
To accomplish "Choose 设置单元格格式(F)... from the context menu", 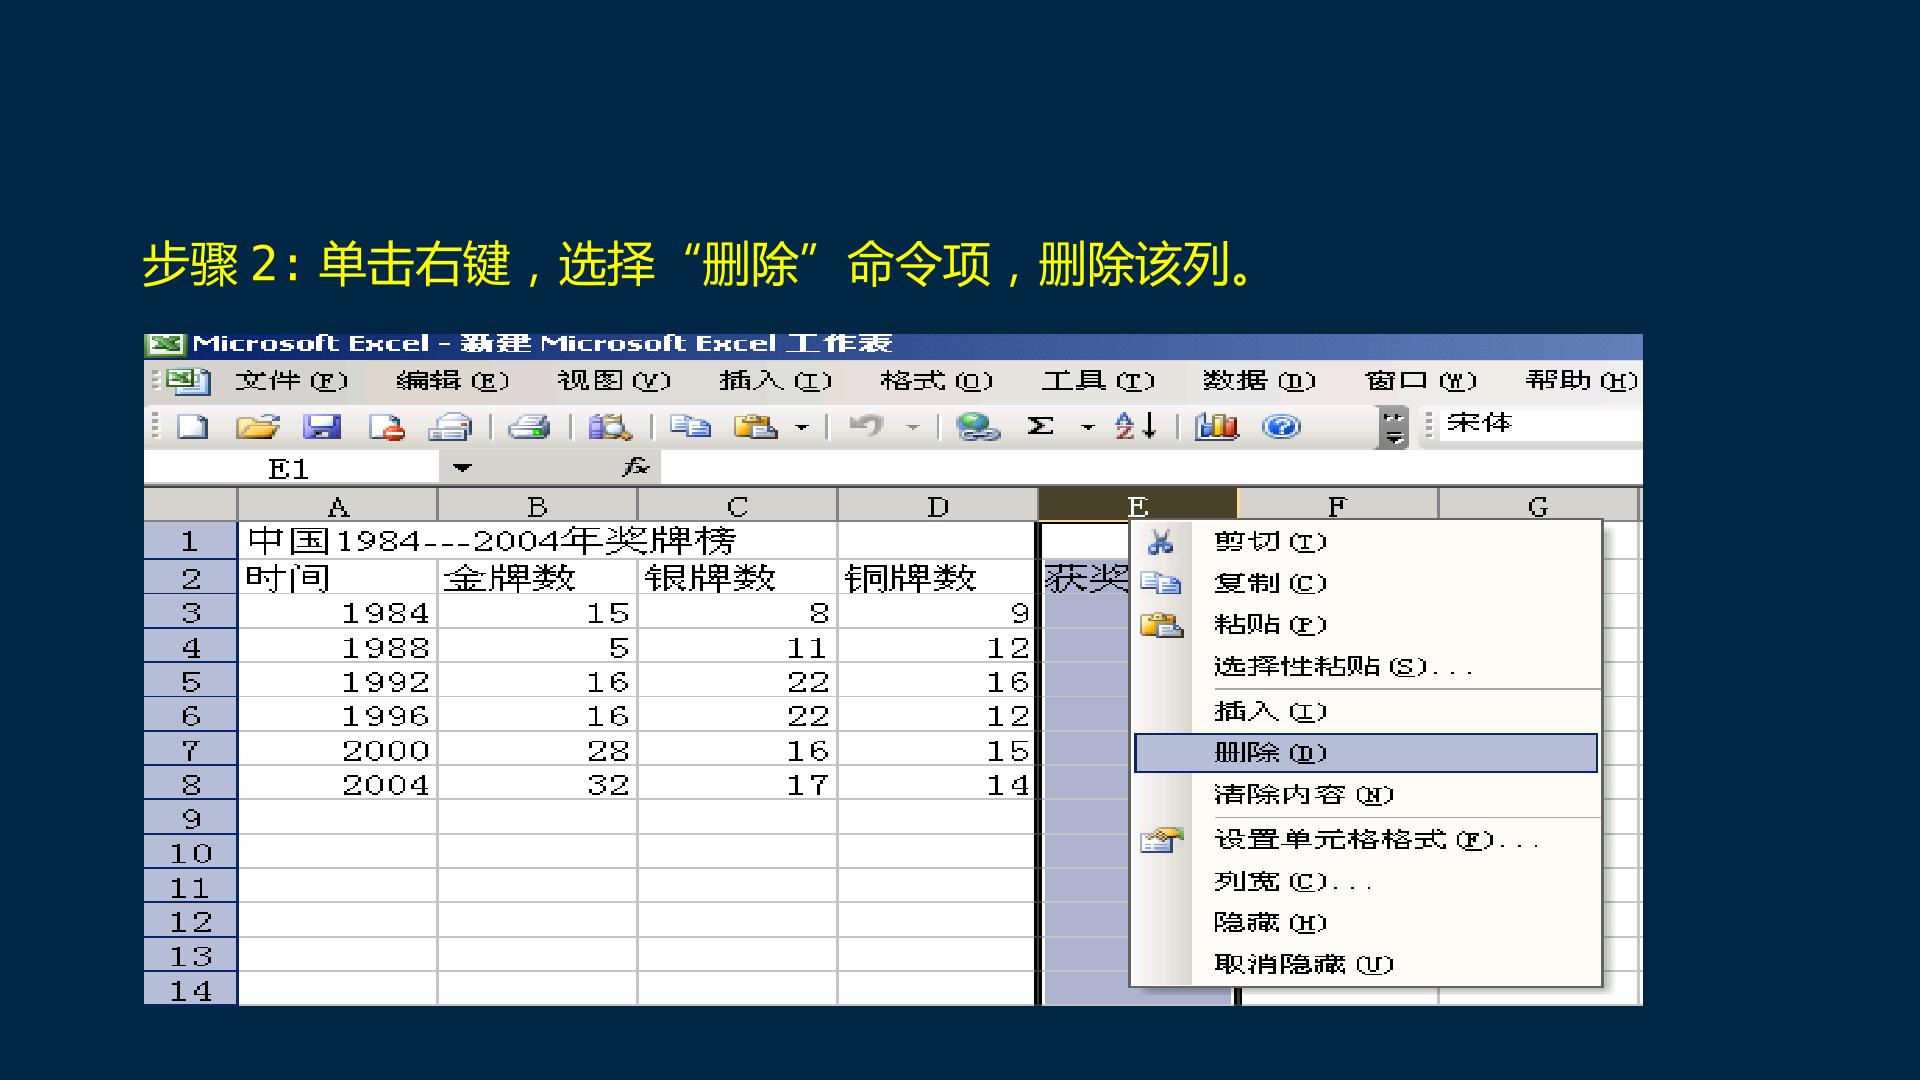I will pos(1366,840).
